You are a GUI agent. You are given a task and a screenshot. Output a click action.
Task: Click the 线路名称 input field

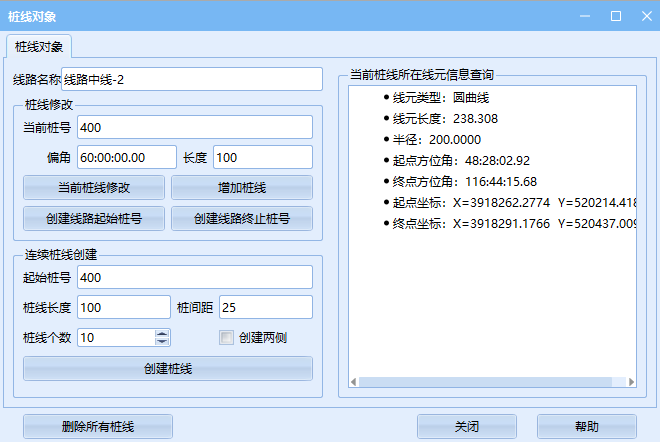pyautogui.click(x=192, y=79)
